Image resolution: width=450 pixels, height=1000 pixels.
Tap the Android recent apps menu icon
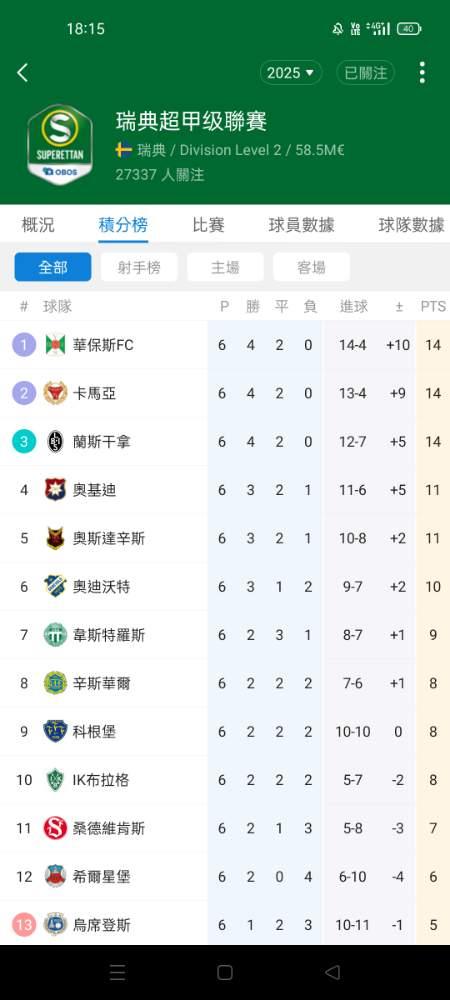pyautogui.click(x=117, y=972)
